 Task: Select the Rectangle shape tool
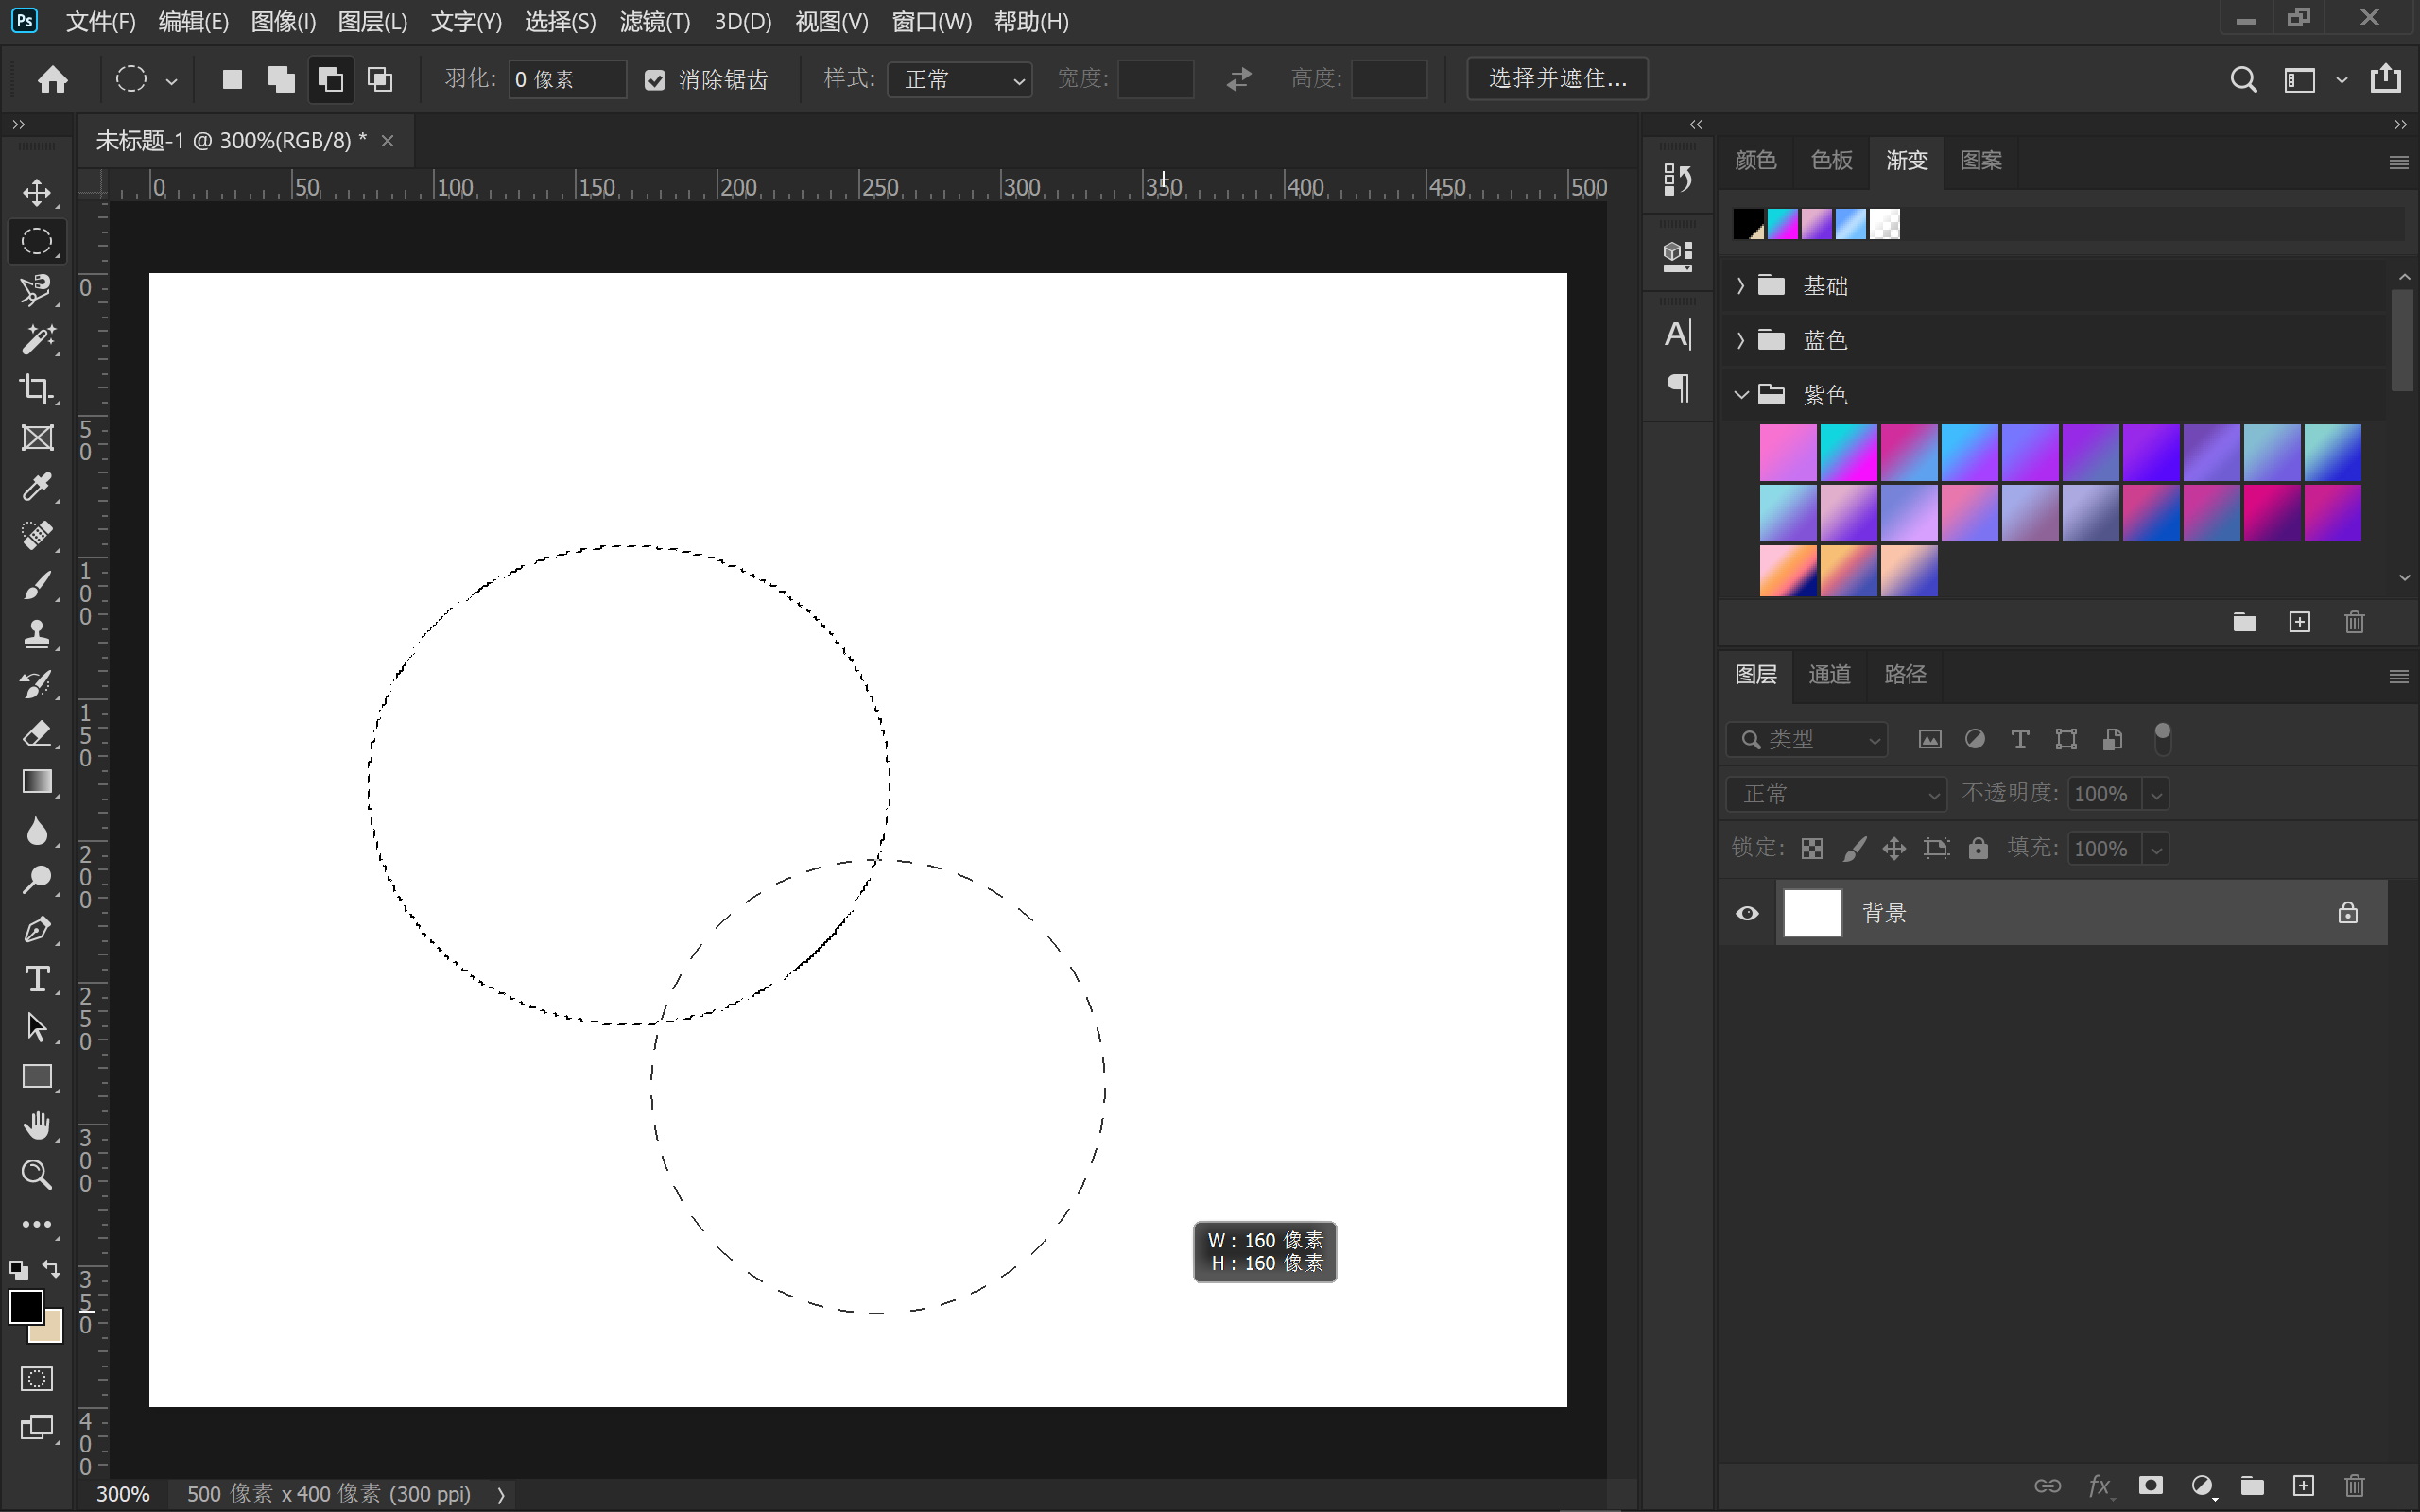[37, 1076]
